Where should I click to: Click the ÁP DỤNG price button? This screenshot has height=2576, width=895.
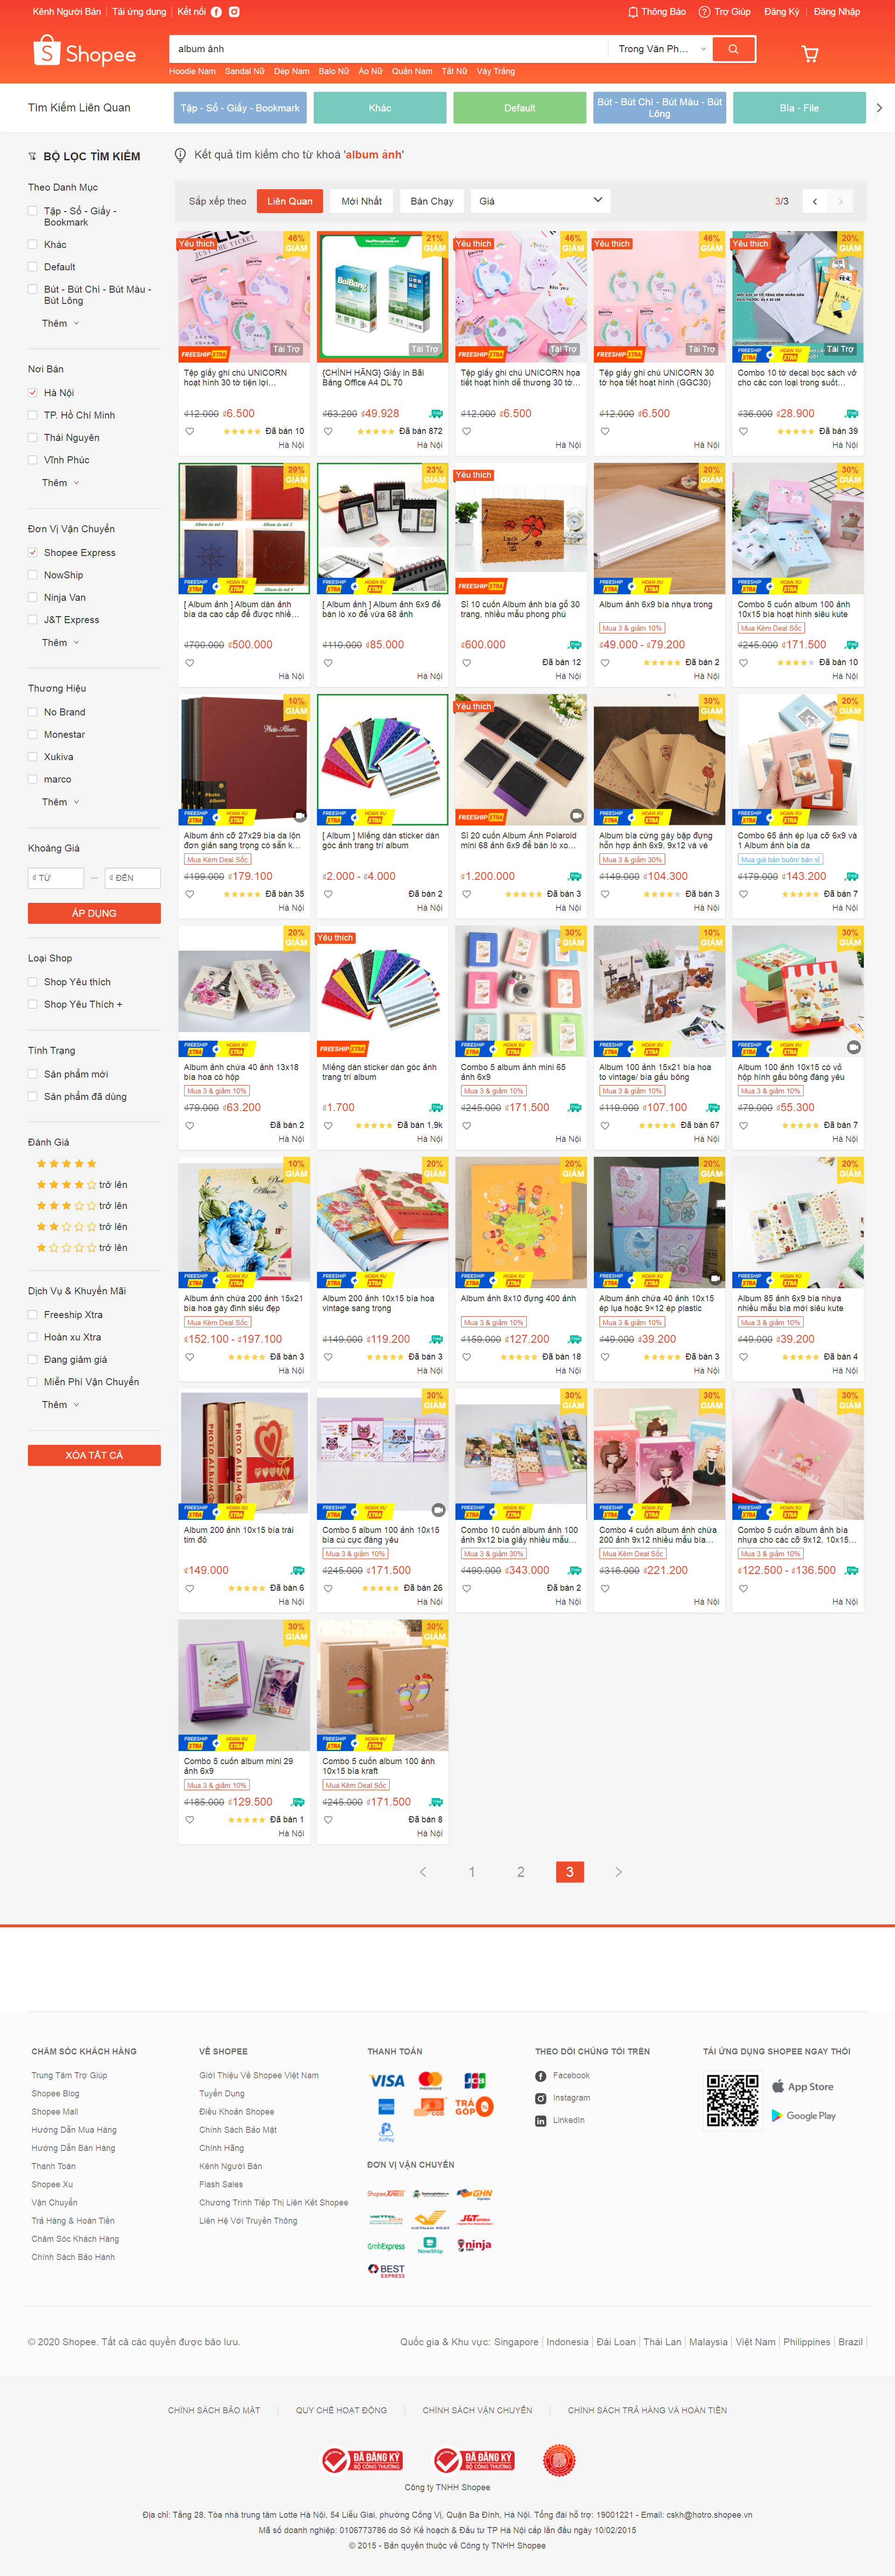94,913
